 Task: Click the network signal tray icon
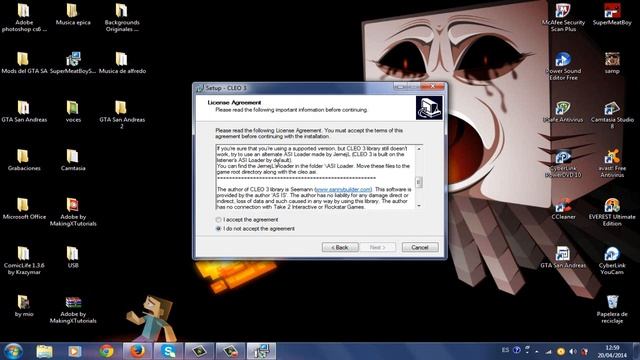(x=549, y=351)
